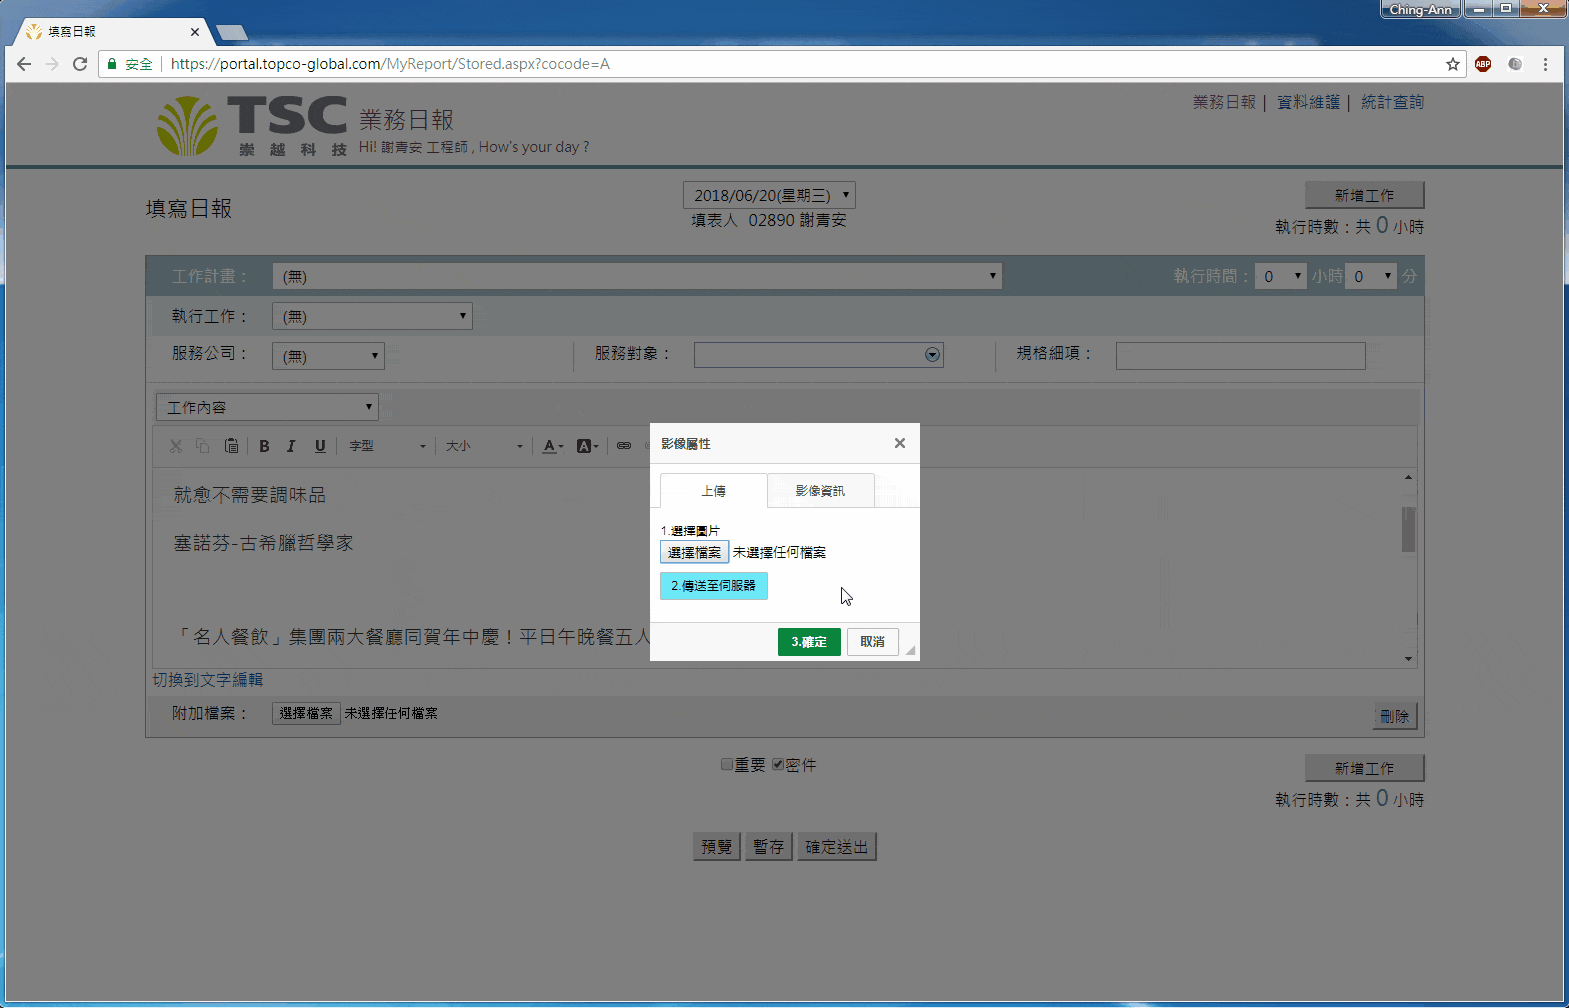Click the insert link chain icon
Image resolution: width=1569 pixels, height=1008 pixels.
click(624, 446)
